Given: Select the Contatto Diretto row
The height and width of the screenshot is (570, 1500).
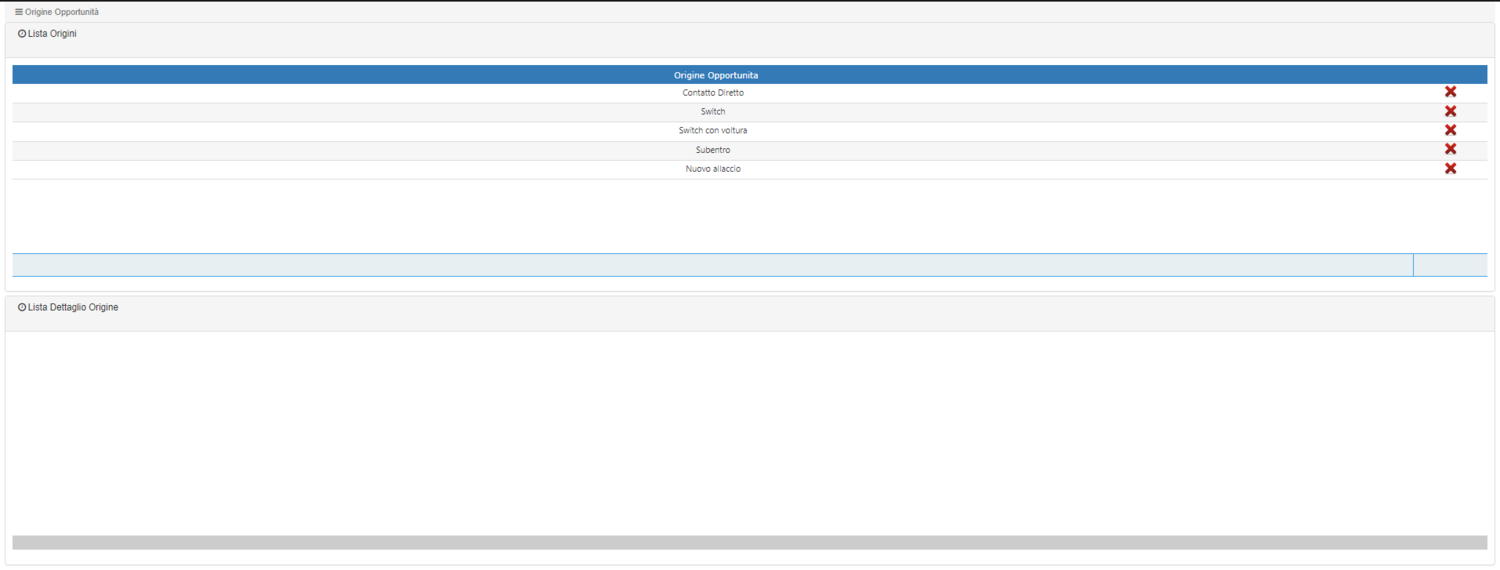Looking at the screenshot, I should (713, 93).
